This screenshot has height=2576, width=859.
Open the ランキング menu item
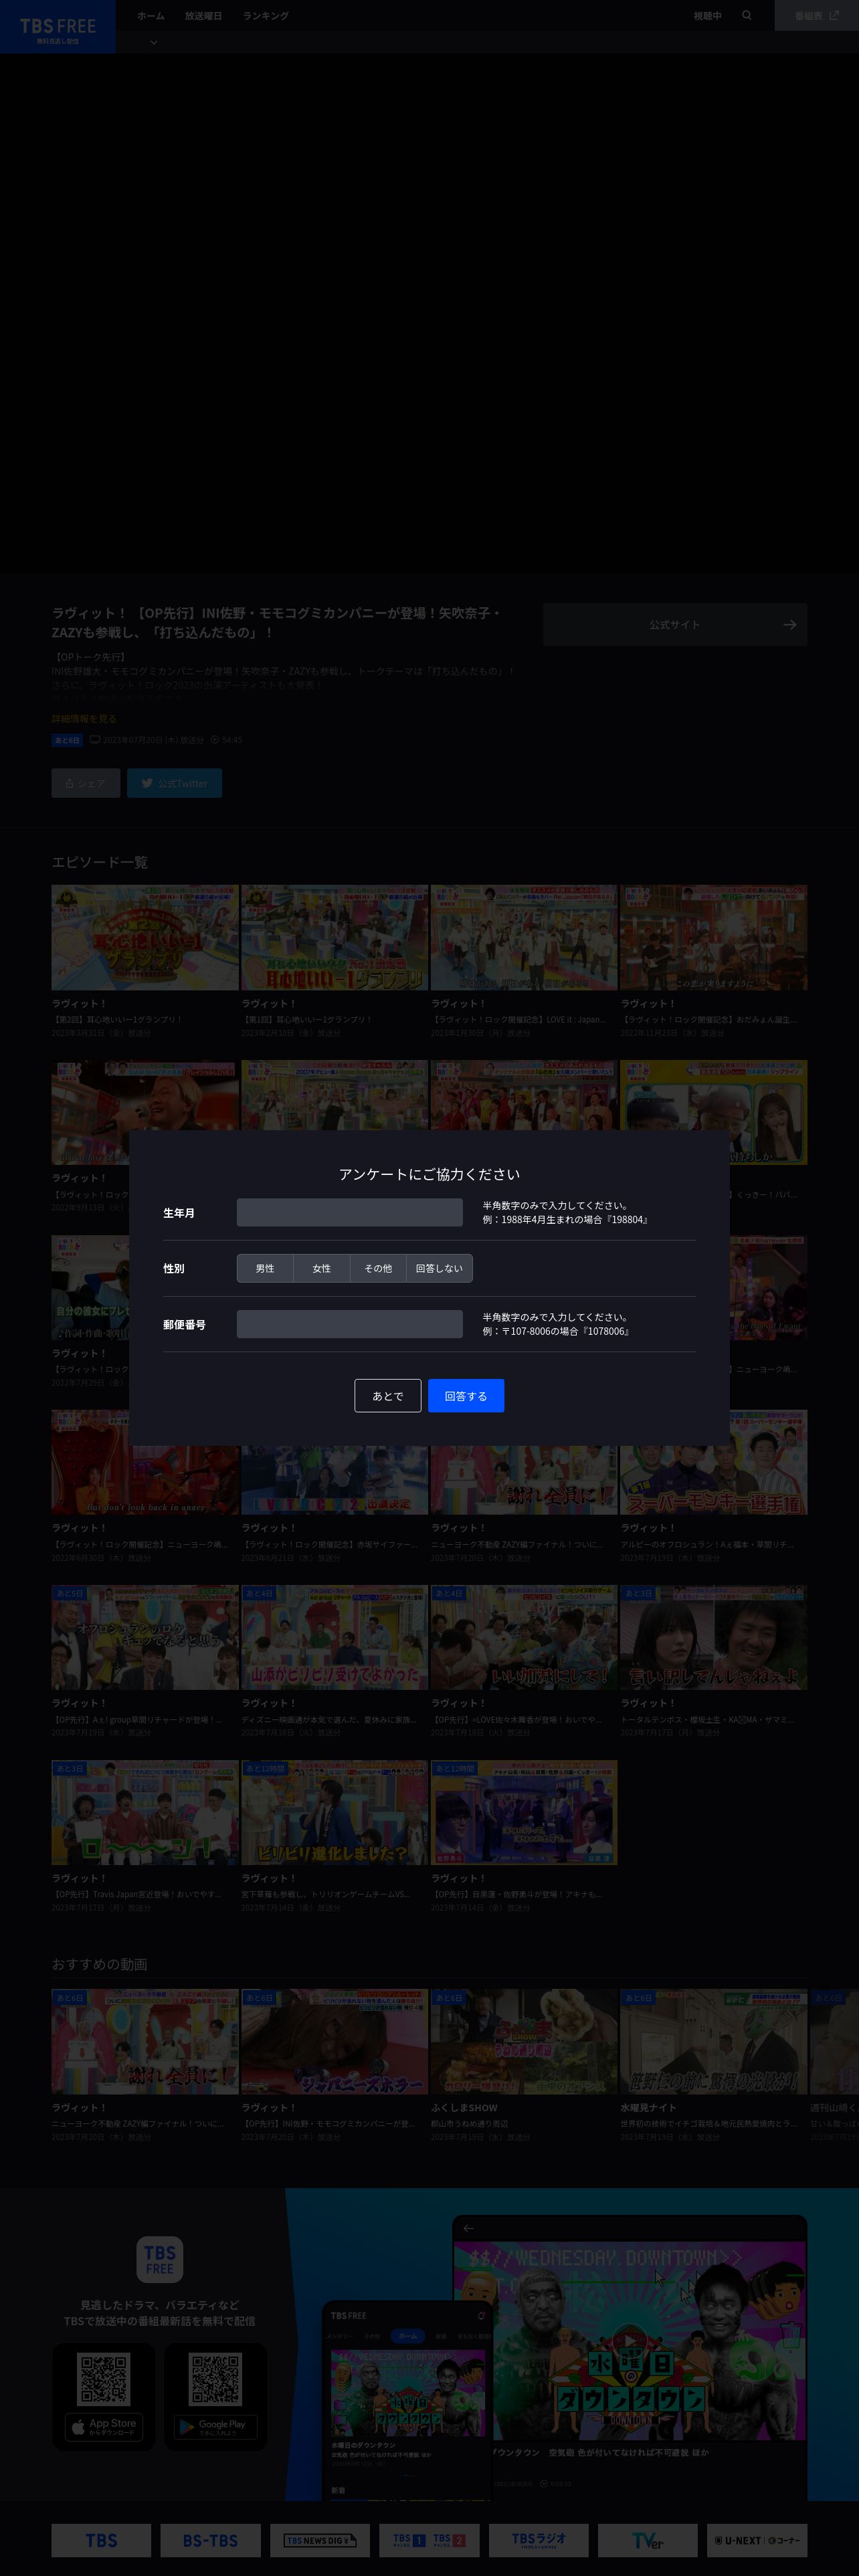pos(265,16)
